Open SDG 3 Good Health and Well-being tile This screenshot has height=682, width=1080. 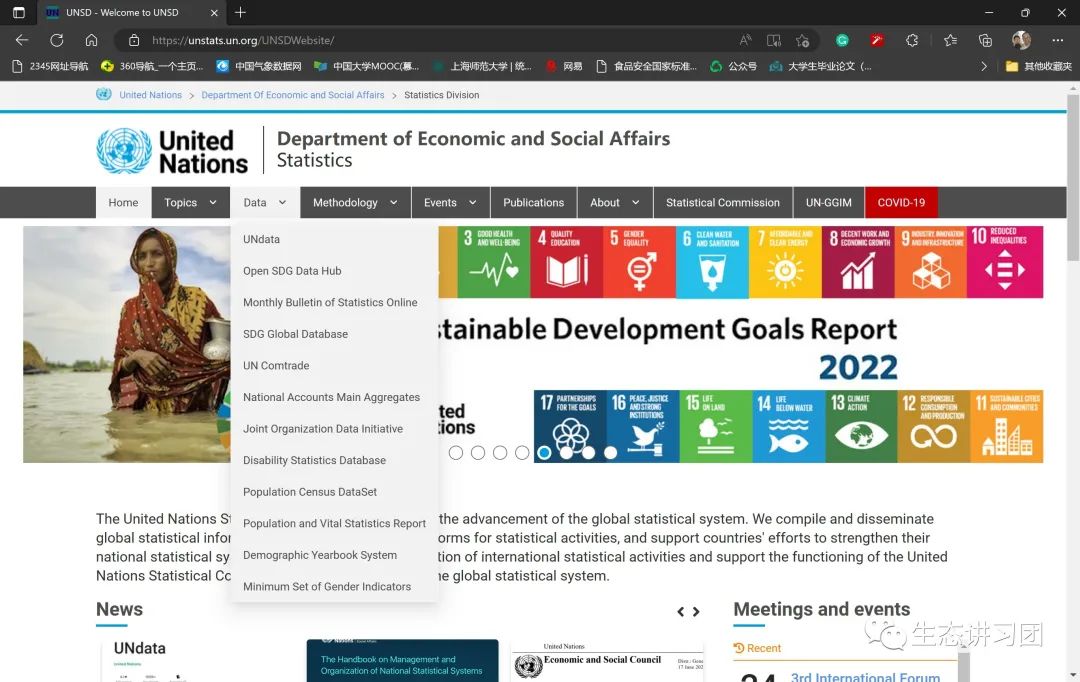tap(494, 262)
